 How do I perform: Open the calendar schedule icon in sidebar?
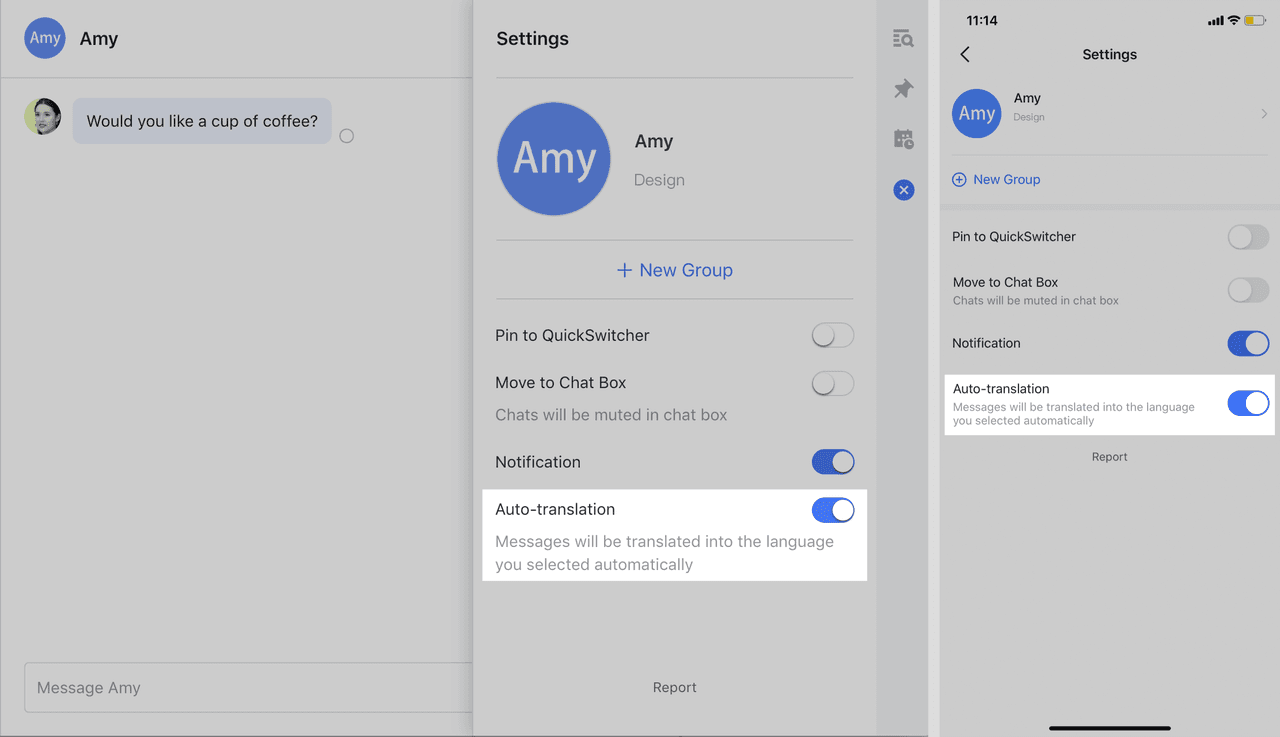(903, 139)
